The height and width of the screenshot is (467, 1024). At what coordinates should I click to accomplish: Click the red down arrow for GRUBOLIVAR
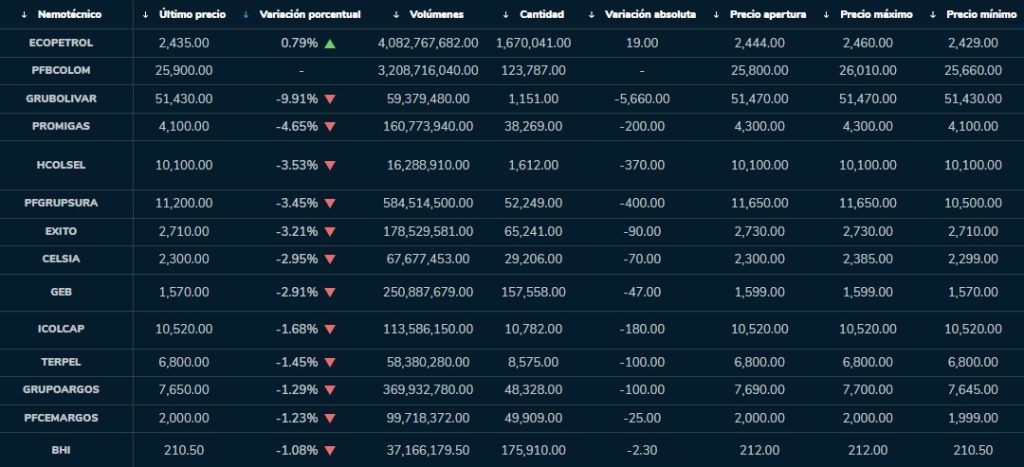coord(330,99)
